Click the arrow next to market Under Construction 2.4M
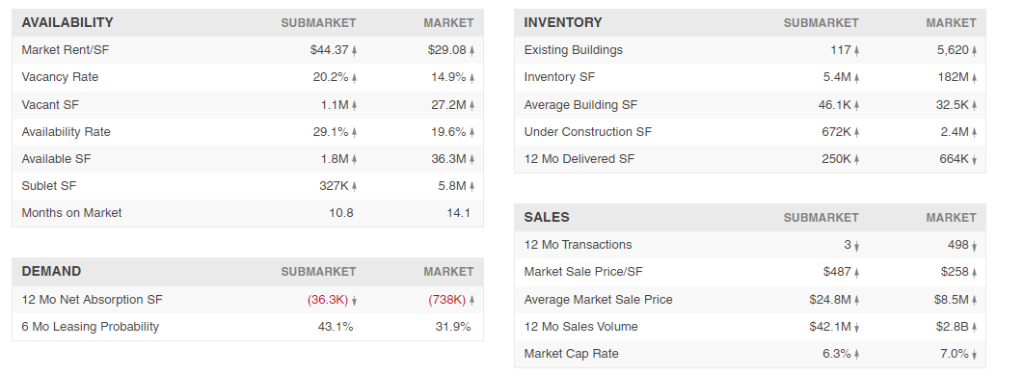Screen dimensions: 1024x376 point(974,132)
